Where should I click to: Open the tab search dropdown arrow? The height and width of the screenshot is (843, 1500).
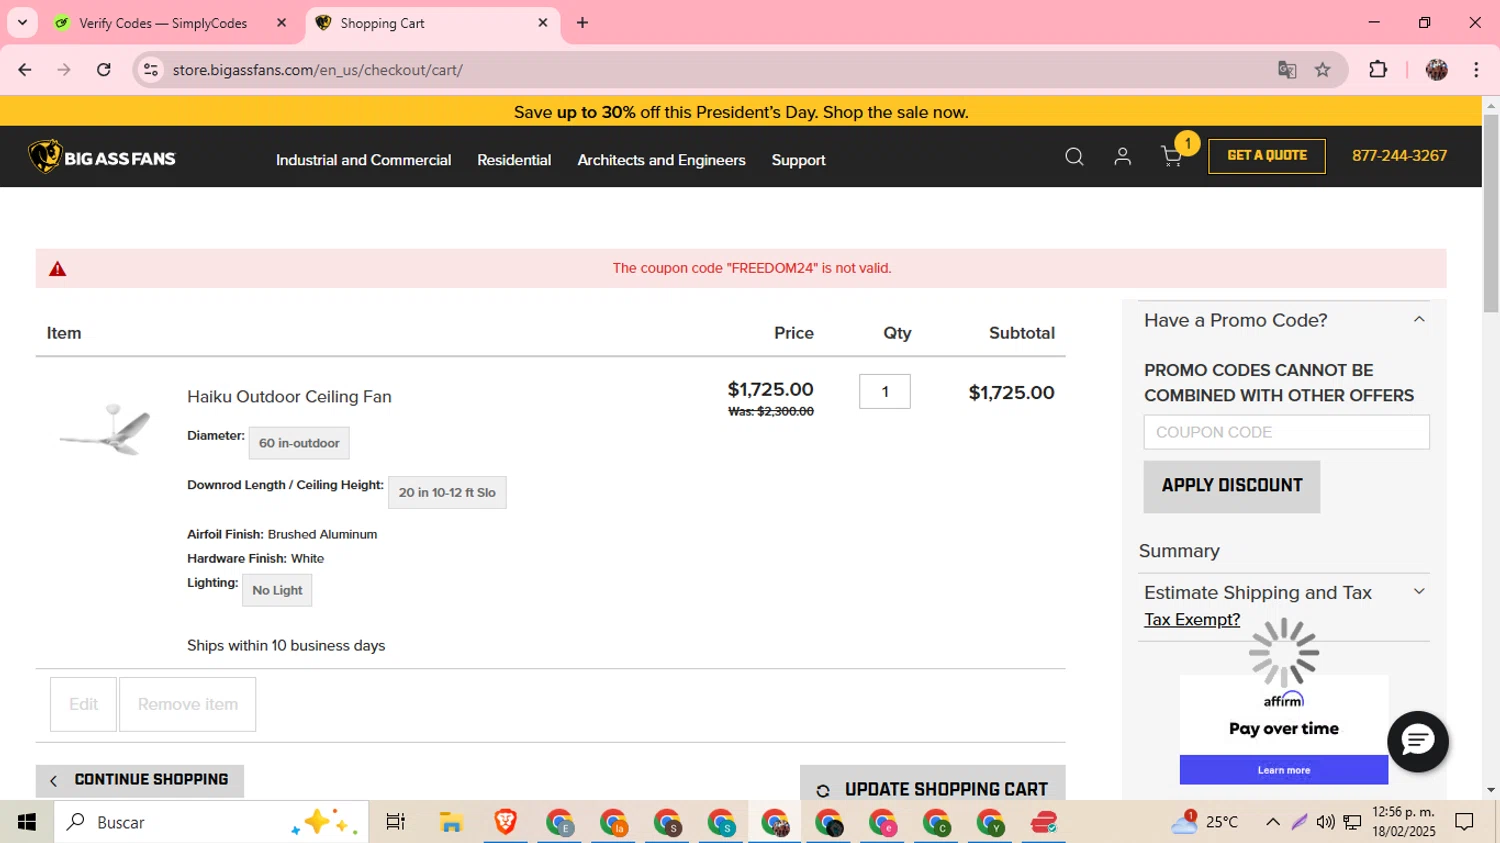click(22, 23)
